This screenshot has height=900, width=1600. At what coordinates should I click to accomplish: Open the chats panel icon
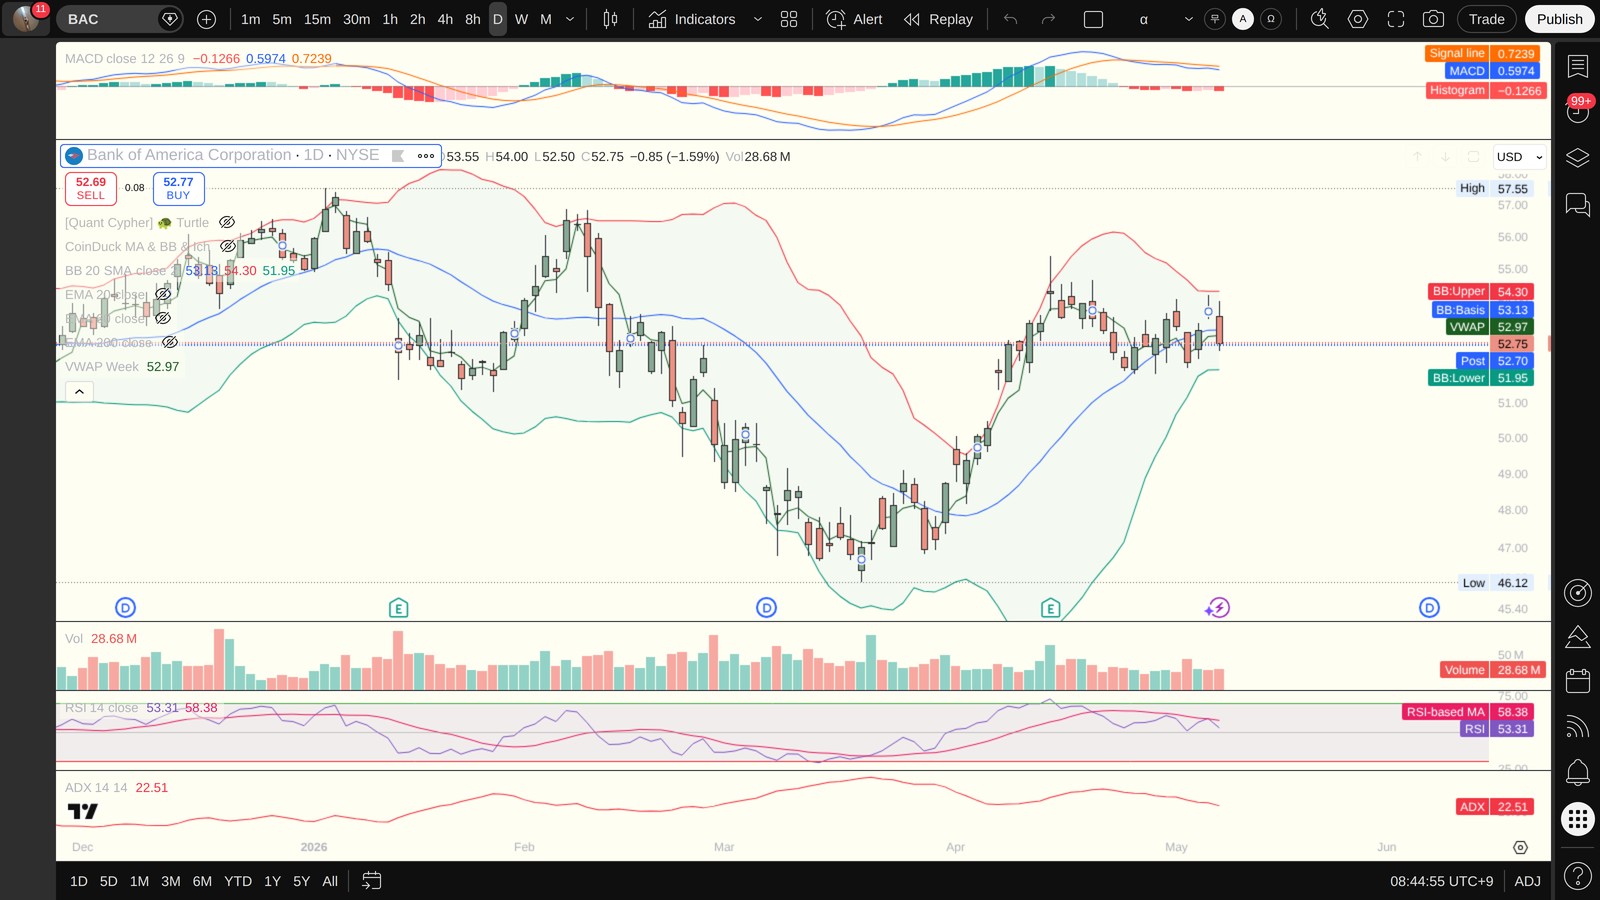click(1578, 205)
